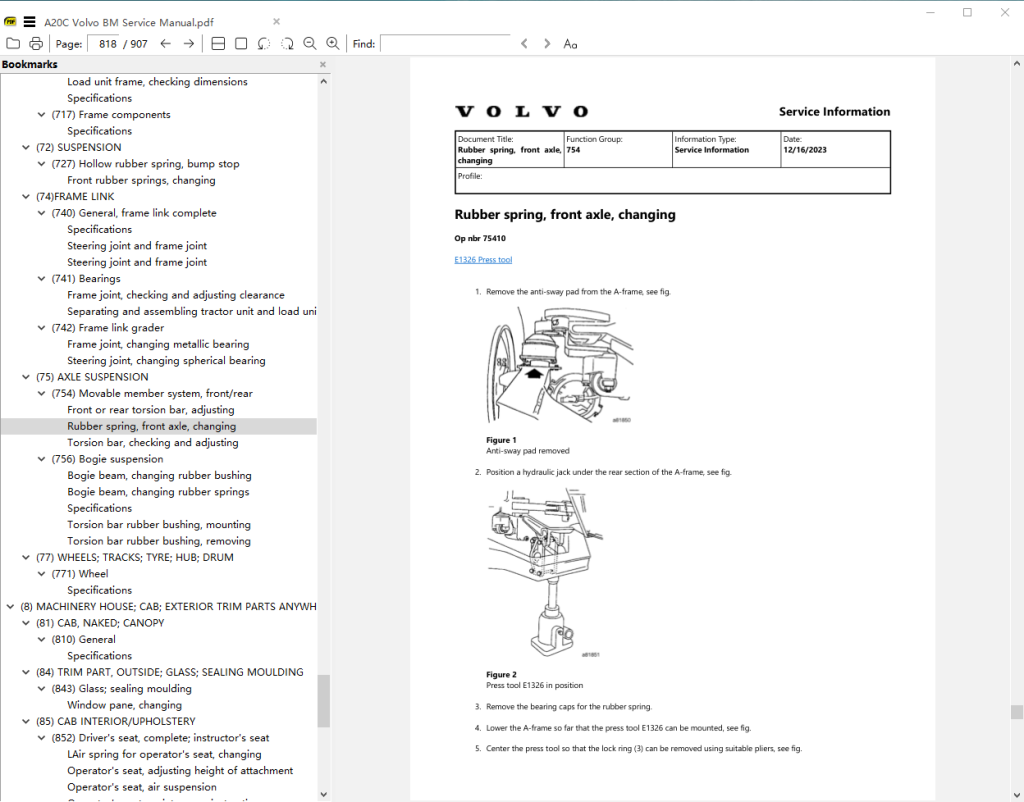Viewport: 1024px width, 802px height.
Task: Open file with folder icon in toolbar
Action: click(13, 44)
